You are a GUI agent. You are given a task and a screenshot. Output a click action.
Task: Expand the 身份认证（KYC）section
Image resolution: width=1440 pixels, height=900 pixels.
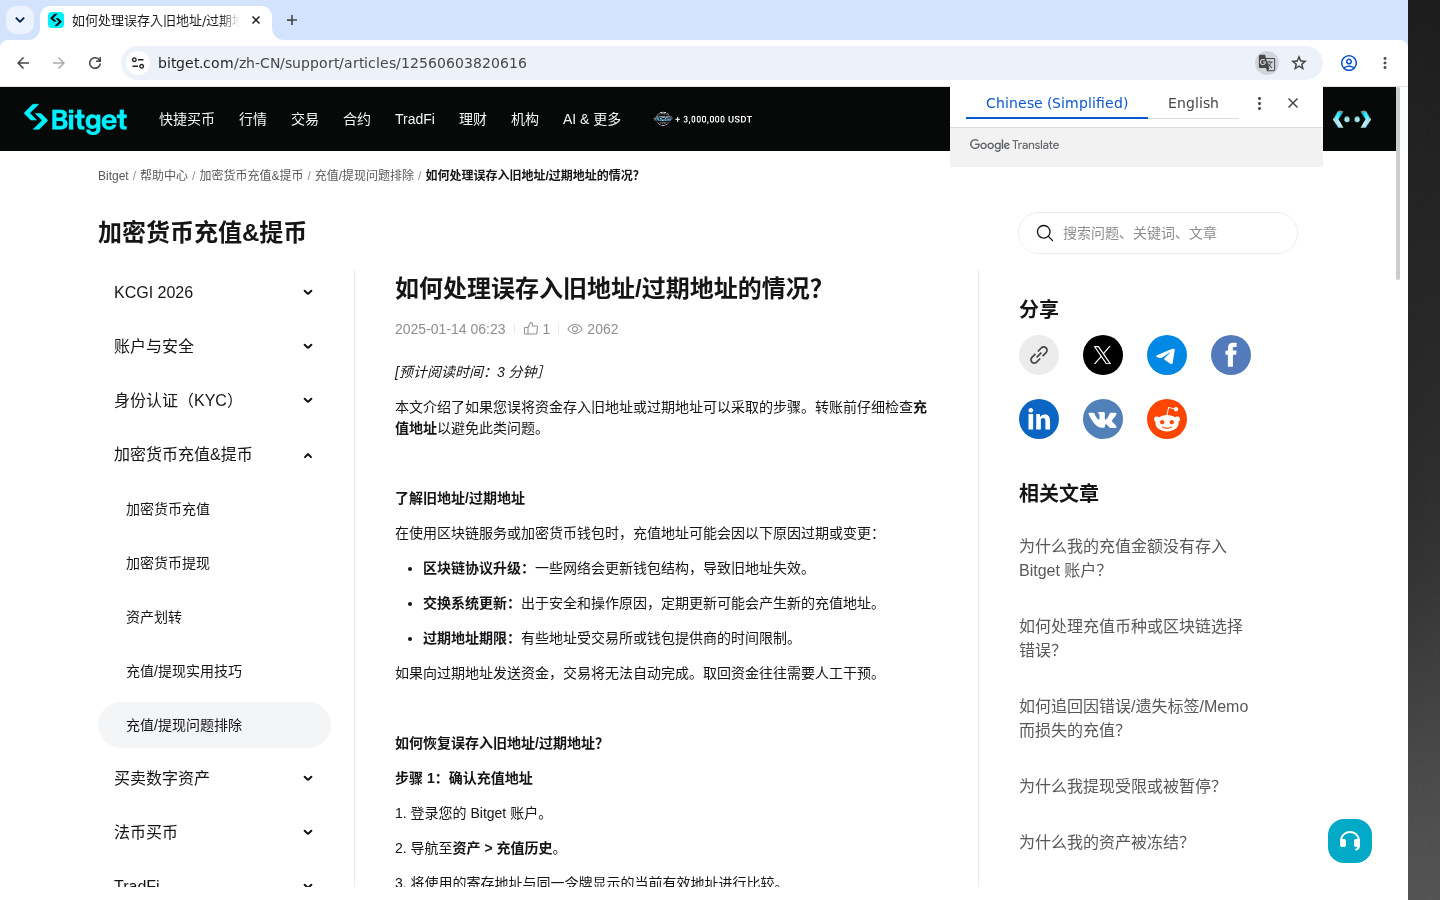click(214, 400)
